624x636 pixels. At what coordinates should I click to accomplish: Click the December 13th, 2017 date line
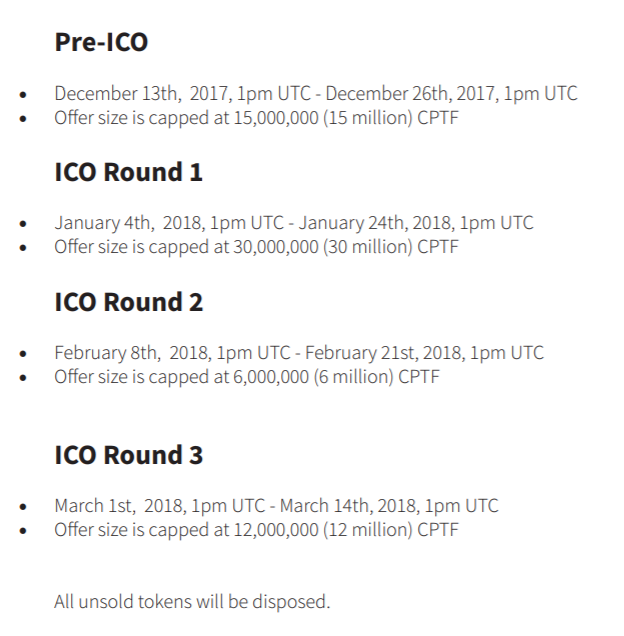(x=315, y=94)
